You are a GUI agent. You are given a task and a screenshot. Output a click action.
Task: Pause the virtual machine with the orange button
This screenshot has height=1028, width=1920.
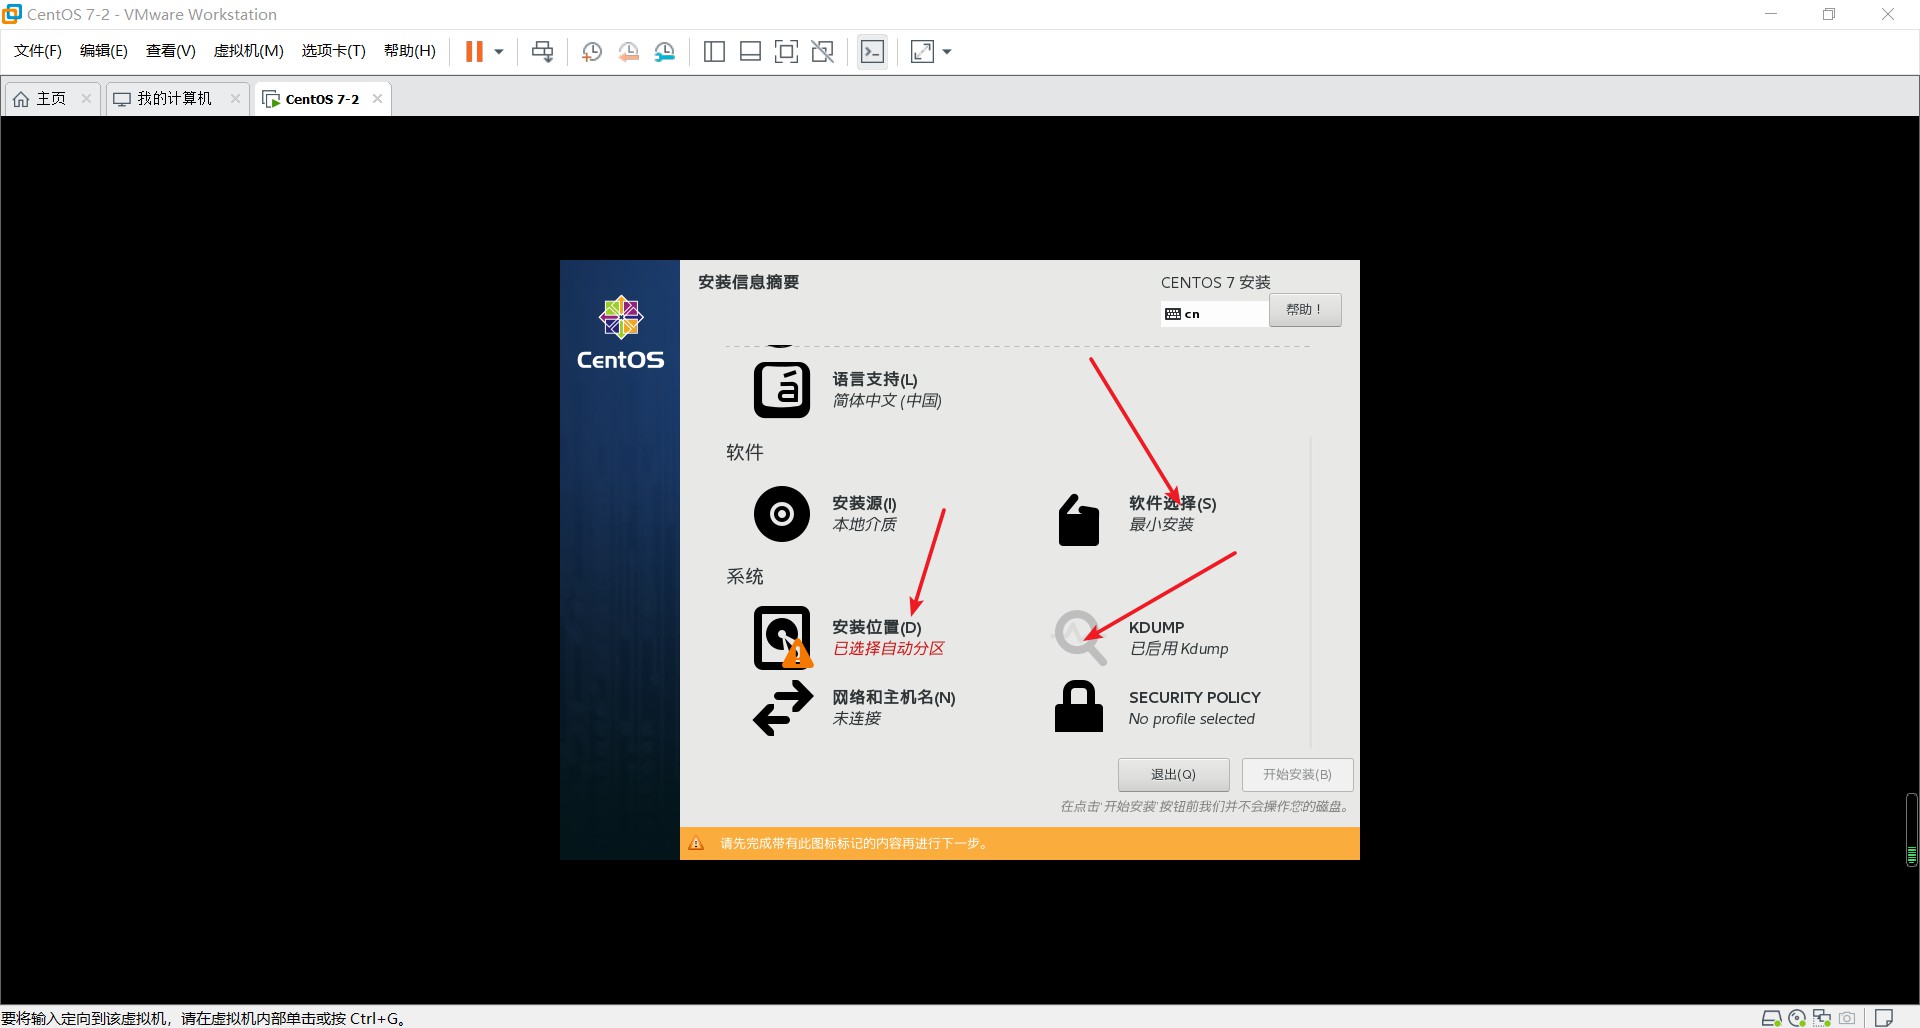[474, 52]
